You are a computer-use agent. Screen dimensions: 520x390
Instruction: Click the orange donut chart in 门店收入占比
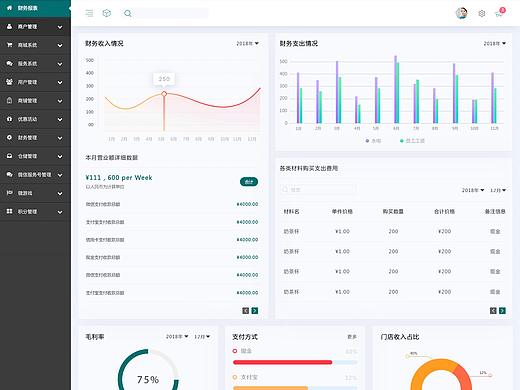pos(441,374)
